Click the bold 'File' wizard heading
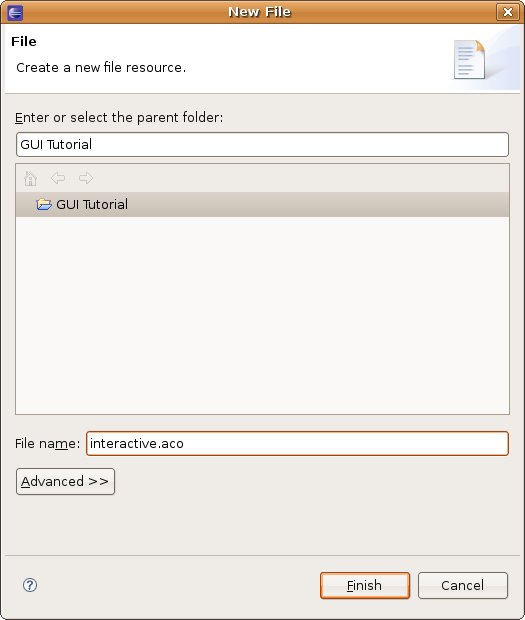The width and height of the screenshot is (525, 620). [x=24, y=42]
